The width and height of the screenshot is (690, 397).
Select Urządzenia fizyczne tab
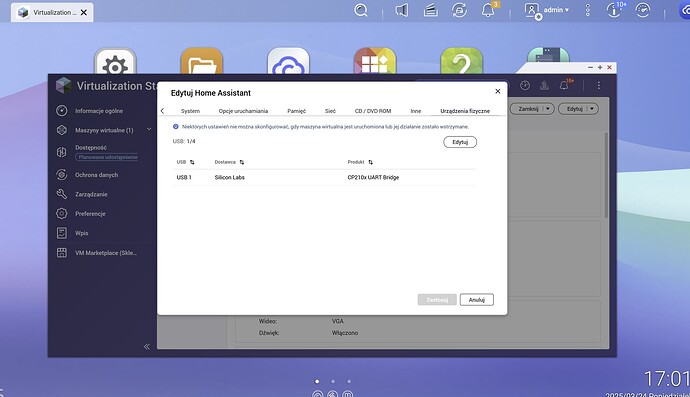[465, 111]
